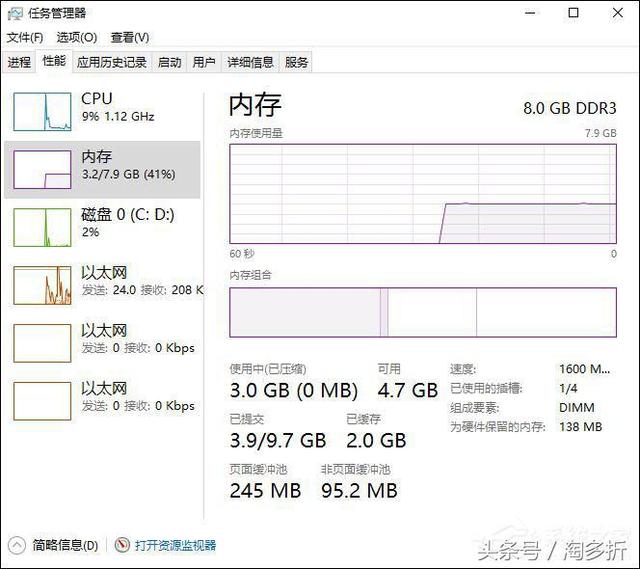640x569 pixels.
Task: Open the 选项(O) menu
Action: tap(77, 38)
